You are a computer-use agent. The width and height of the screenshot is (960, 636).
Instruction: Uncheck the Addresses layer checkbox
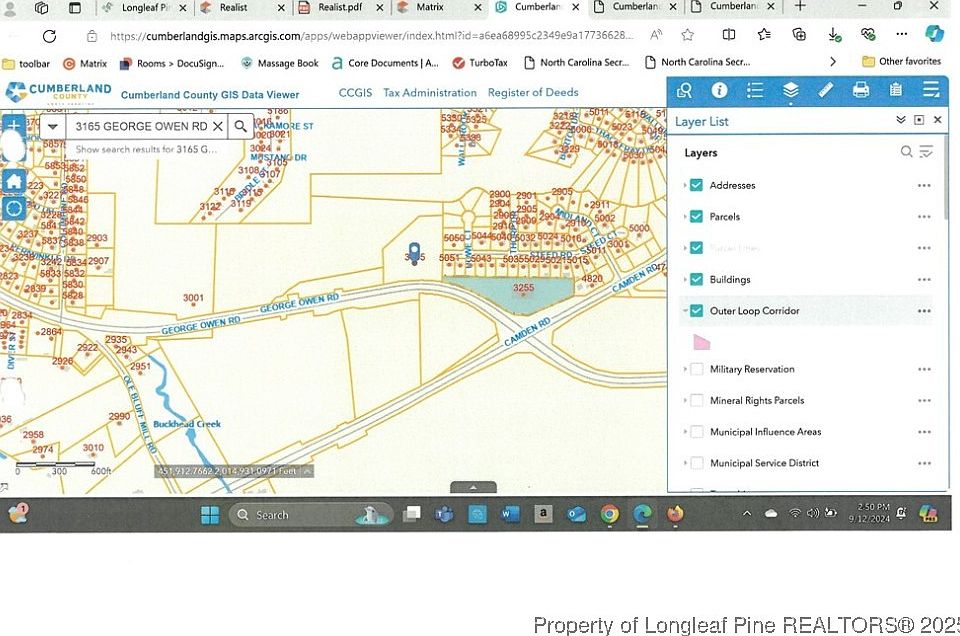696,185
